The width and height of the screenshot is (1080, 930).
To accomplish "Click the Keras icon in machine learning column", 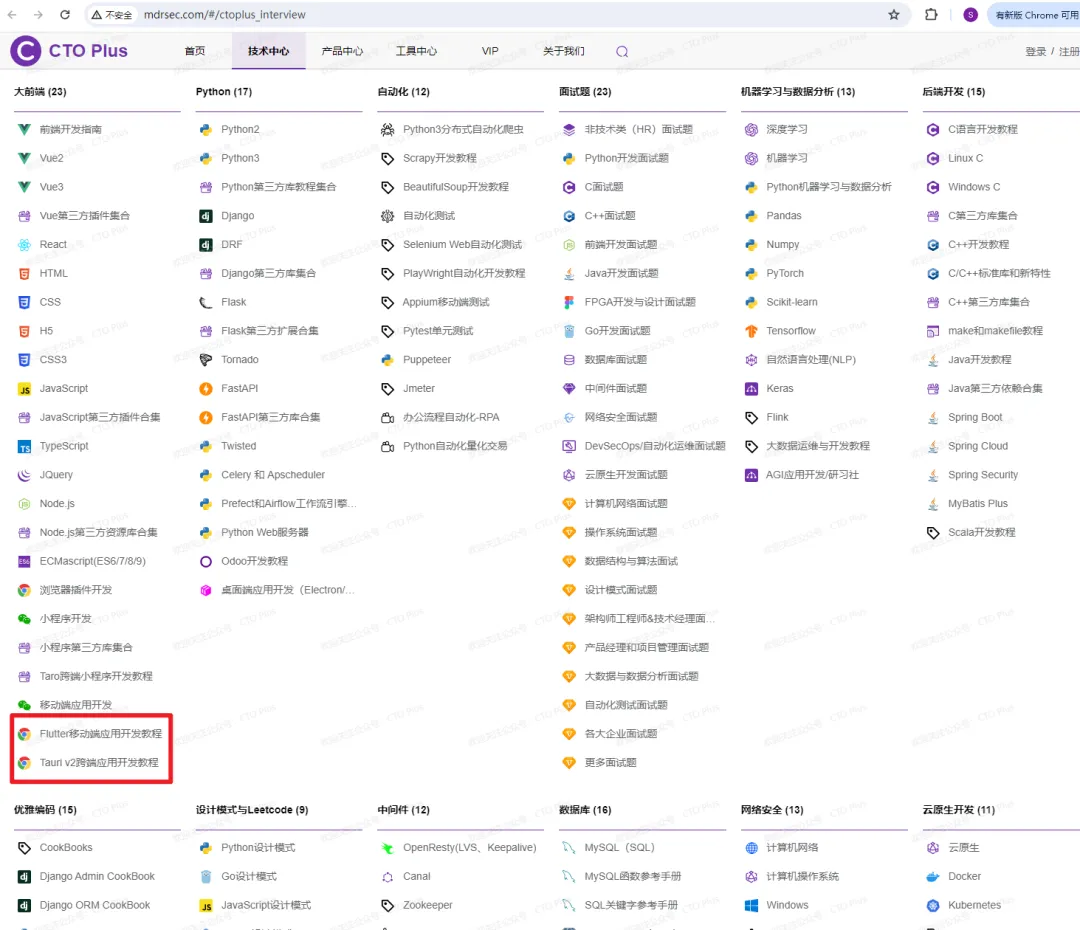I will coord(751,389).
